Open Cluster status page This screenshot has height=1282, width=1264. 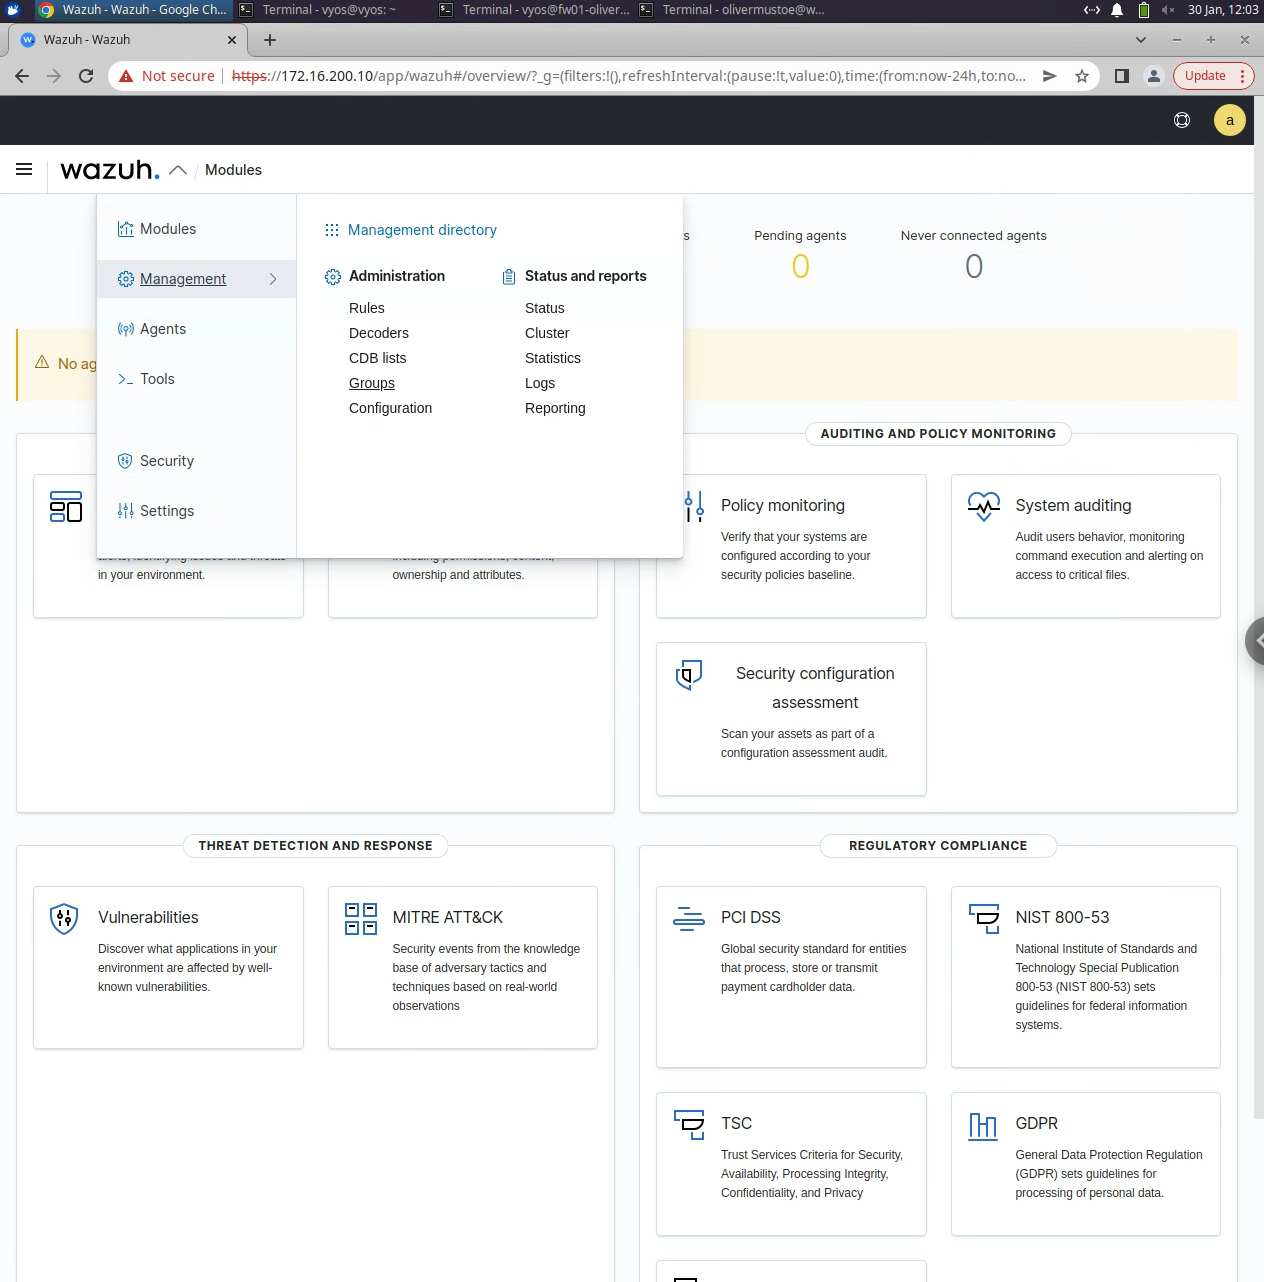click(547, 333)
